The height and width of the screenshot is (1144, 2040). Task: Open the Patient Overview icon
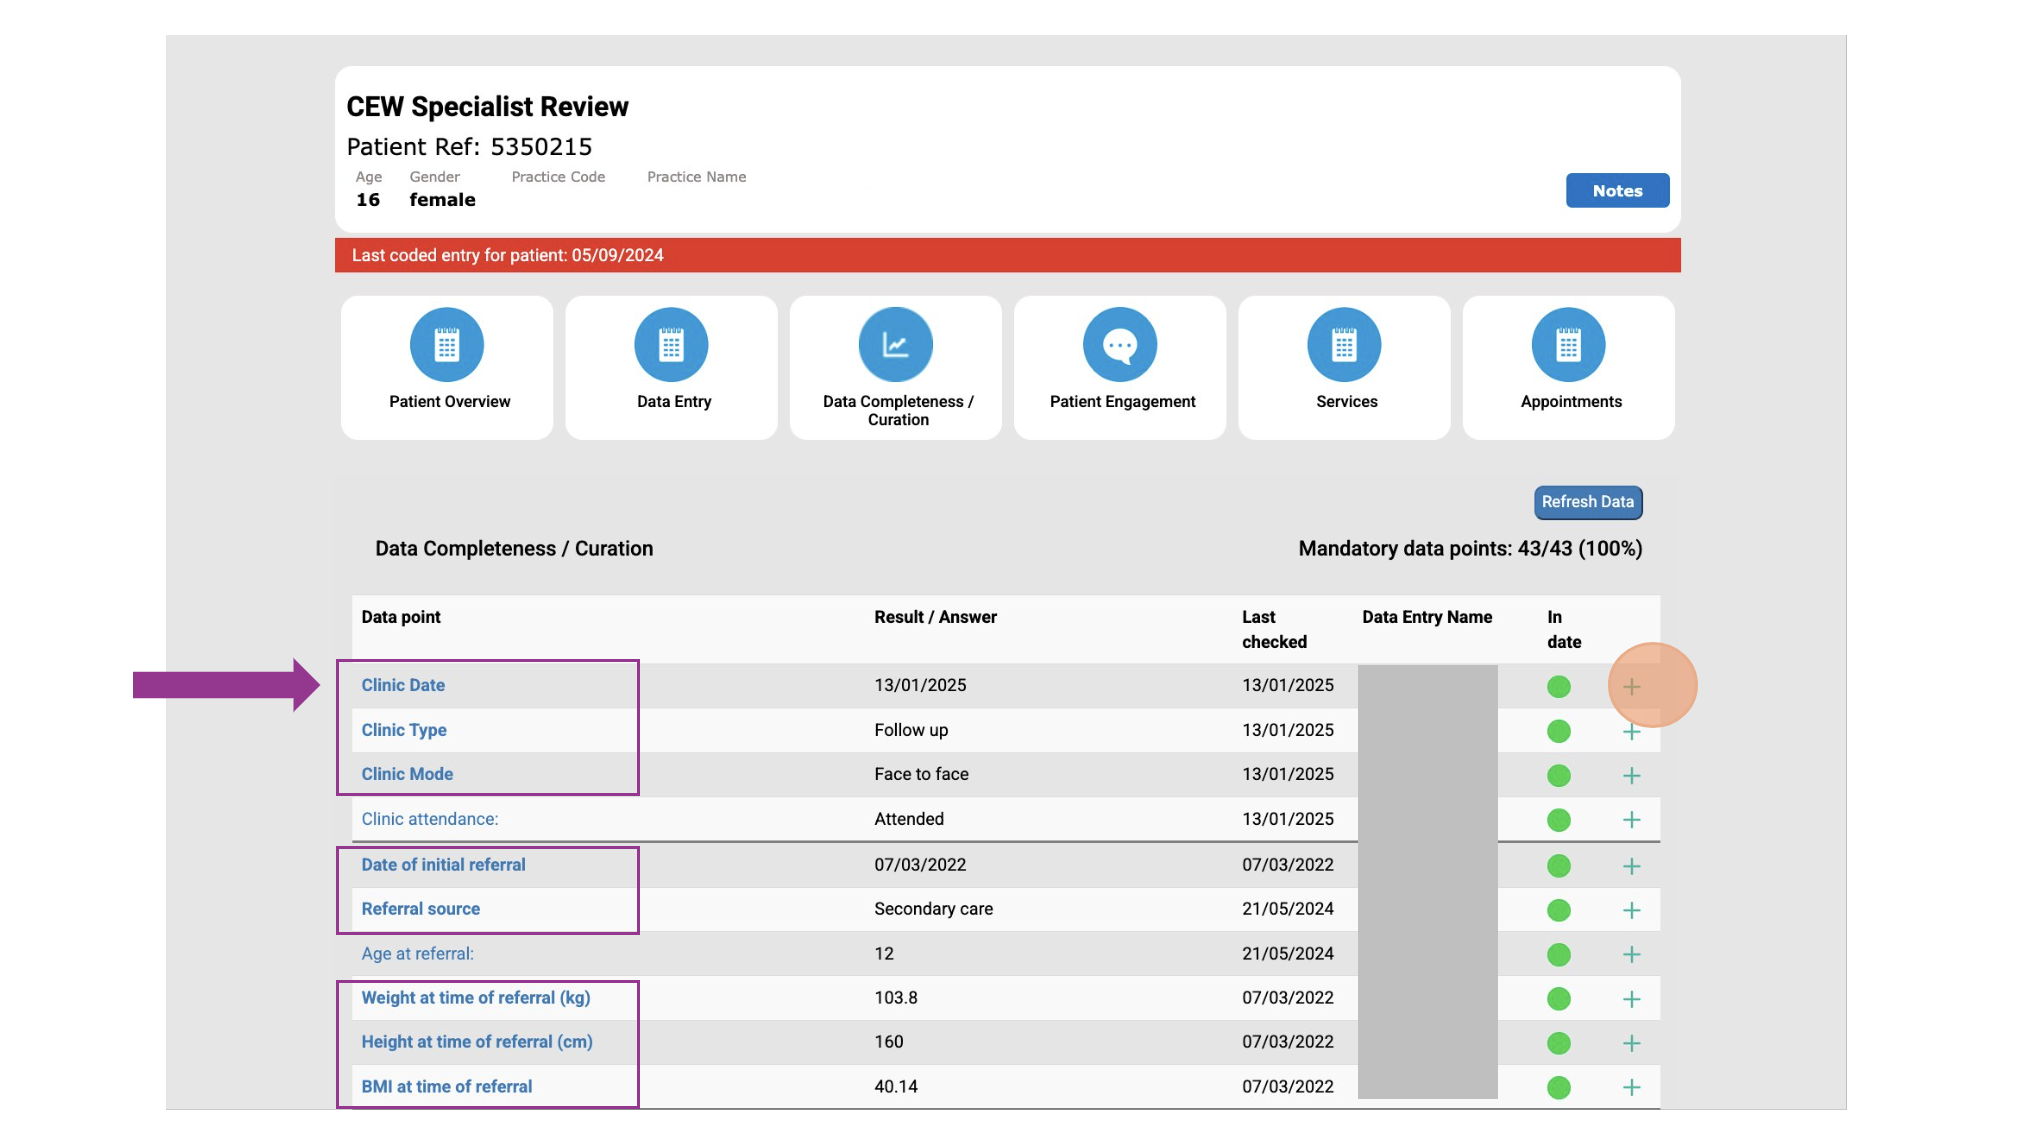446,345
